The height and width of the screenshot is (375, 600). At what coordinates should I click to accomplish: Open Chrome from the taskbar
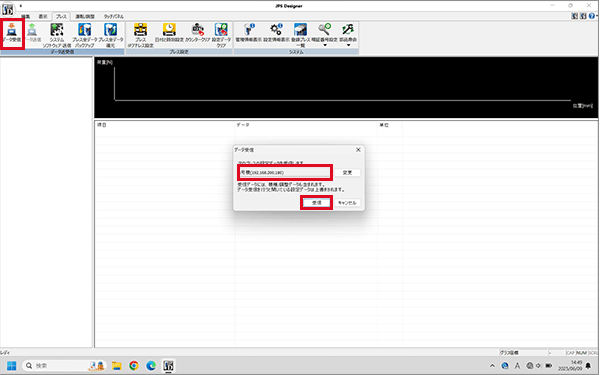coord(134,365)
